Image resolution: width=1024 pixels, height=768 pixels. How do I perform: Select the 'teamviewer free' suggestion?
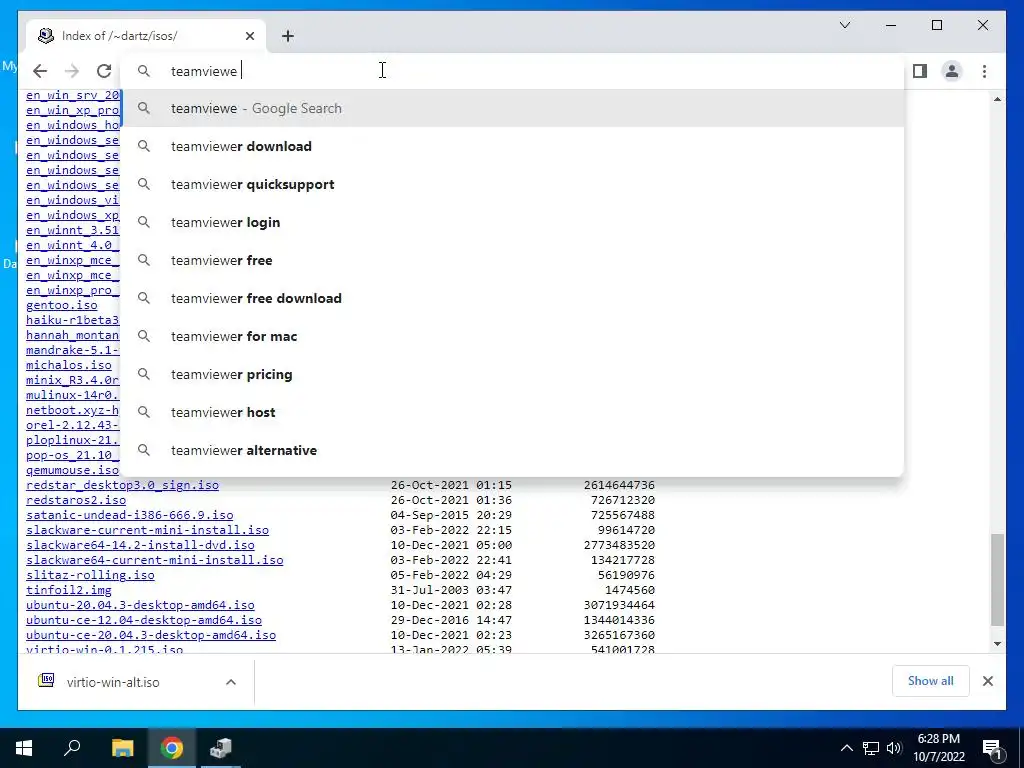(513, 260)
